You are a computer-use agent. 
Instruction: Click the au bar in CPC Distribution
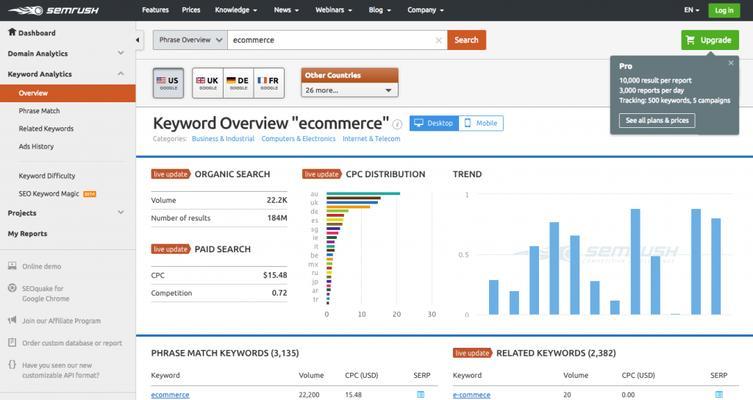click(x=363, y=194)
